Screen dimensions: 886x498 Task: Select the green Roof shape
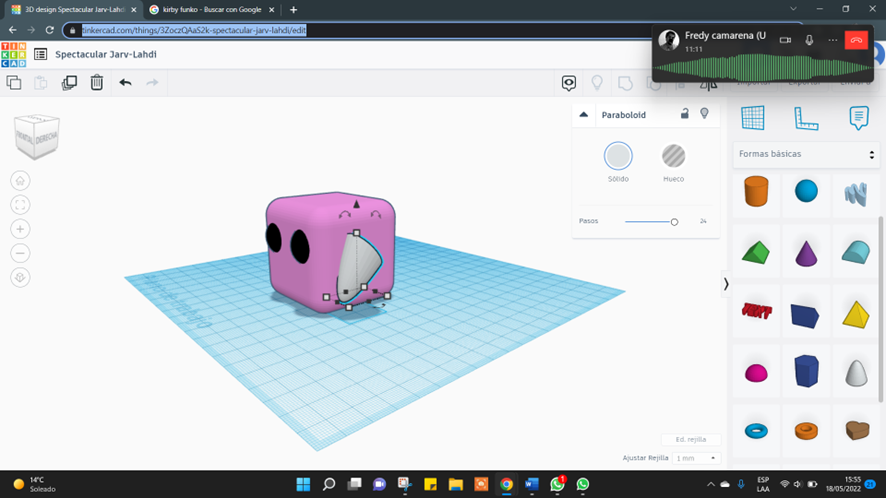point(756,252)
